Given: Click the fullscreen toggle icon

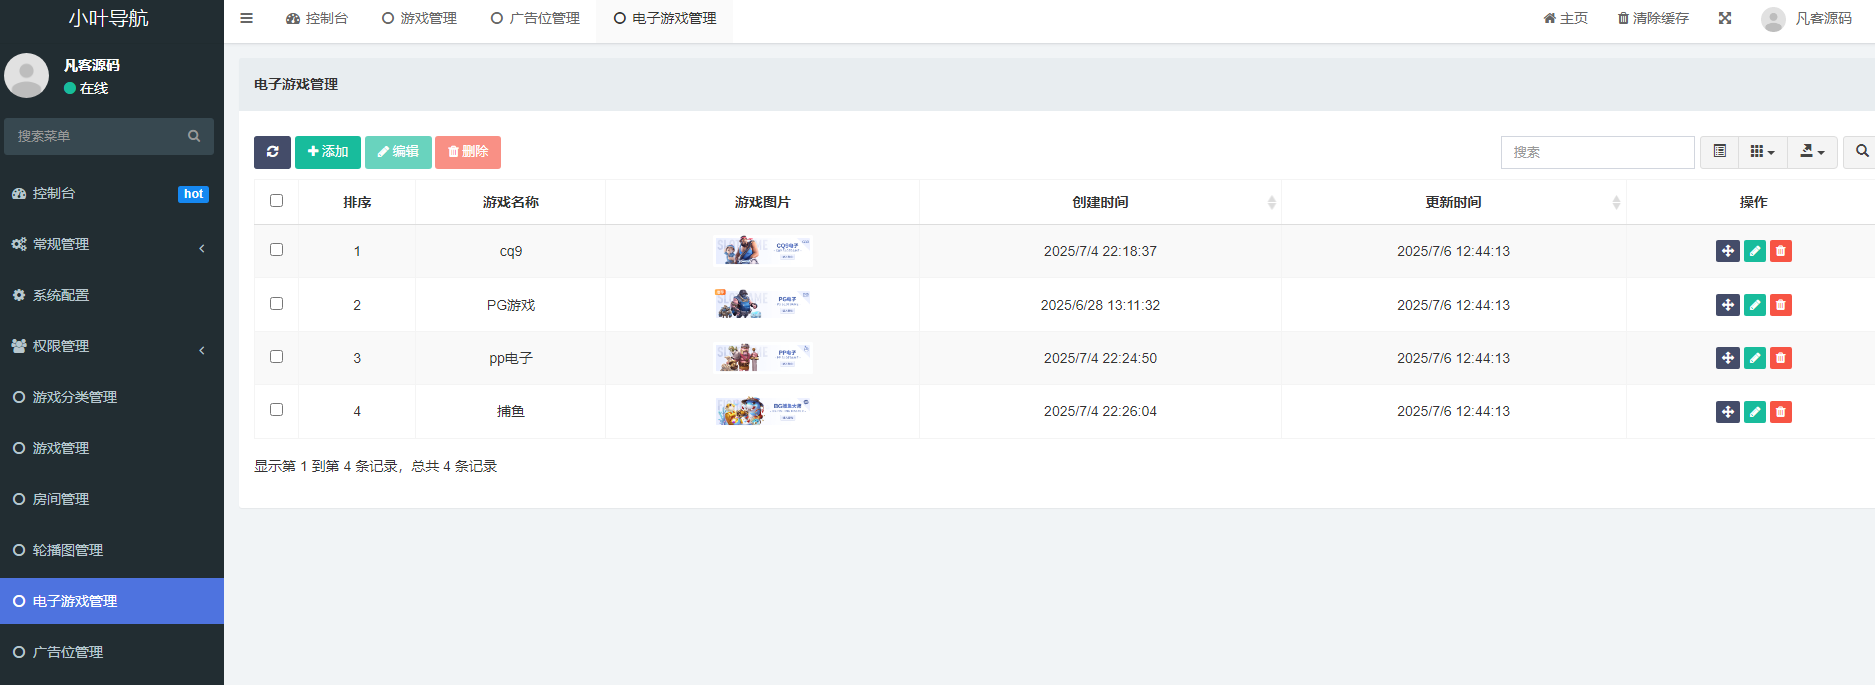Looking at the screenshot, I should (x=1725, y=18).
